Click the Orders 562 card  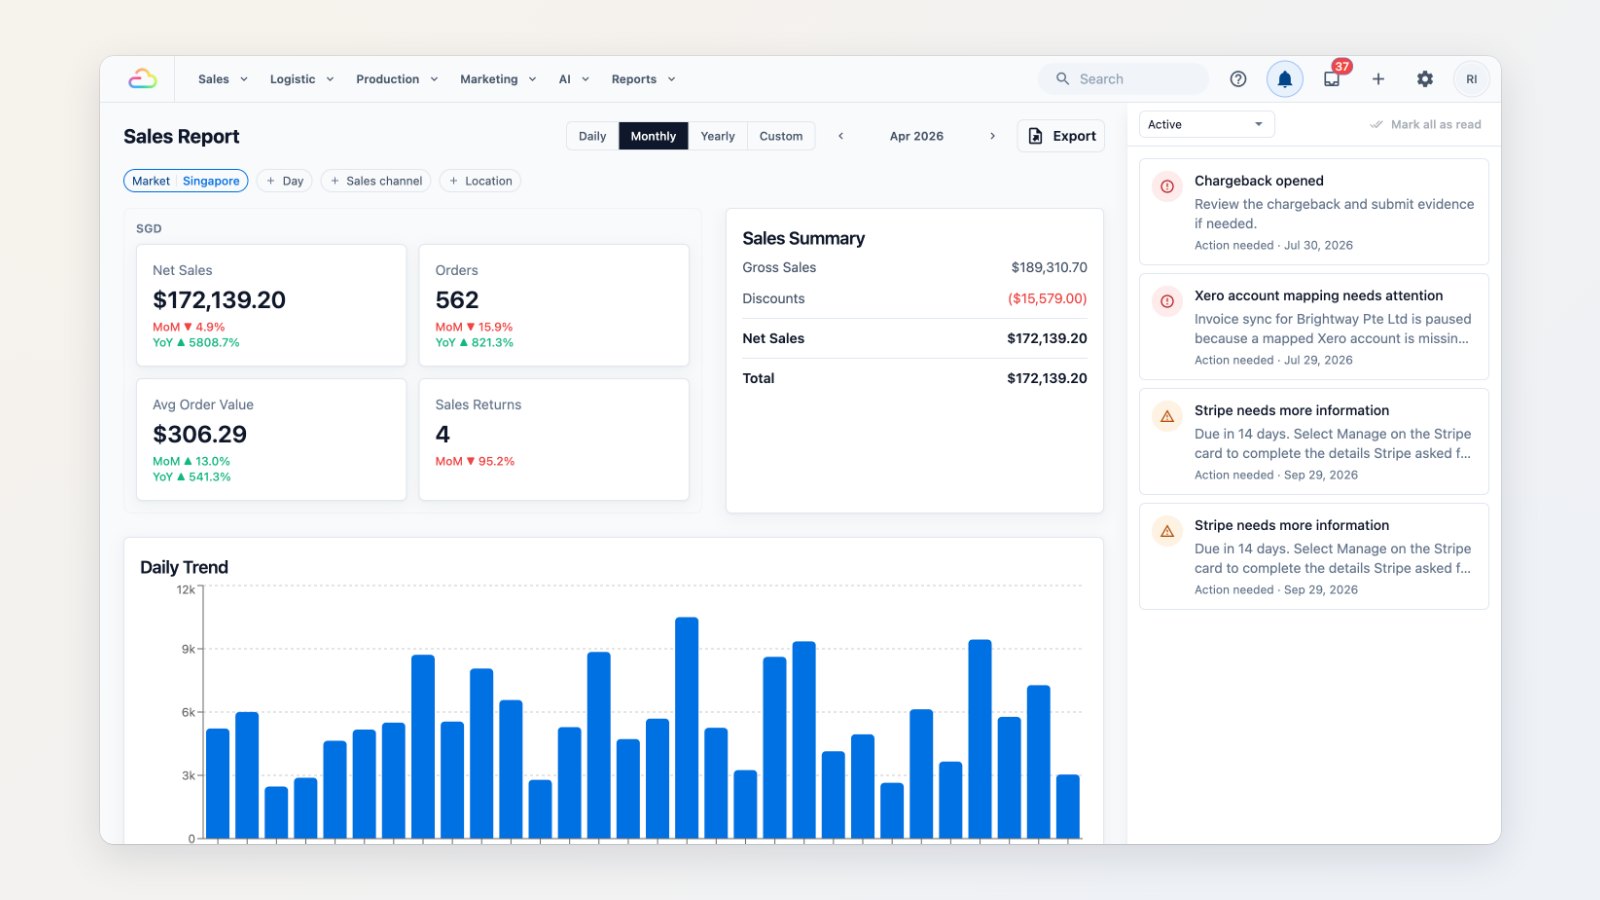[554, 305]
